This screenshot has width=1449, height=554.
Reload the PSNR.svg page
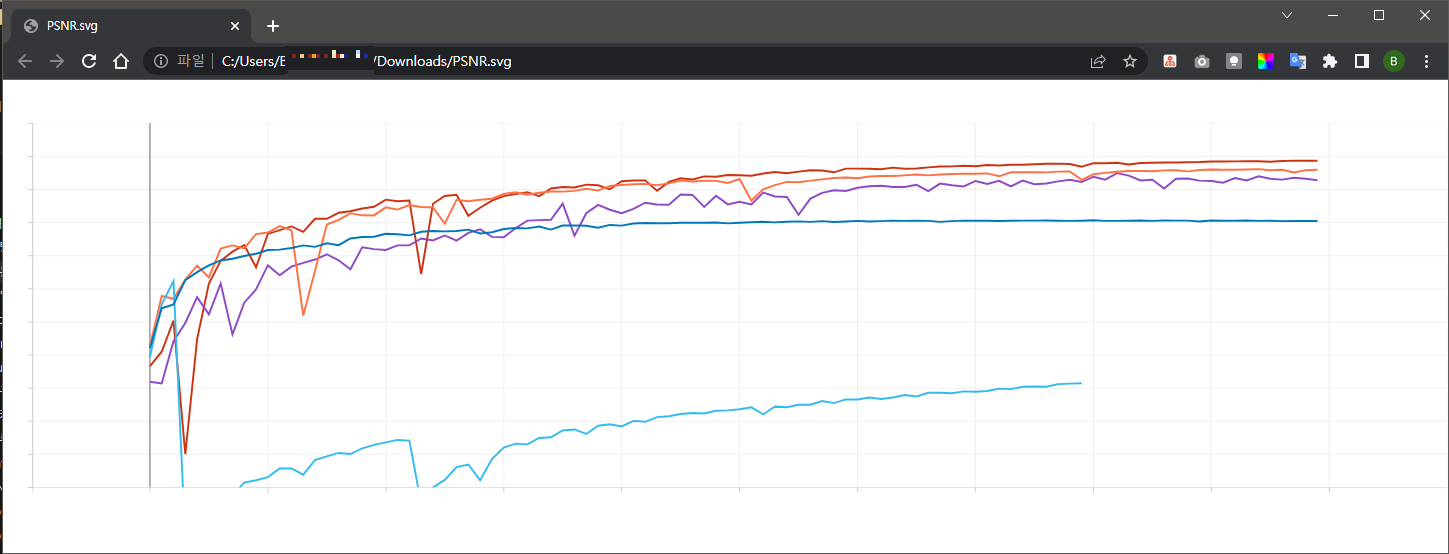pos(89,61)
